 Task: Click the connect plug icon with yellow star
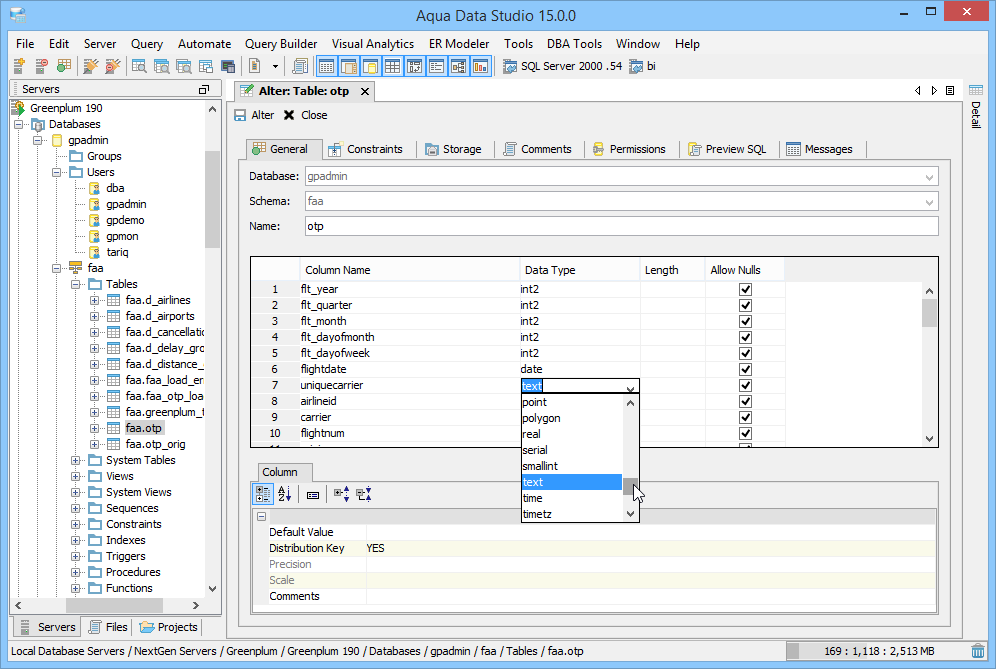[91, 66]
